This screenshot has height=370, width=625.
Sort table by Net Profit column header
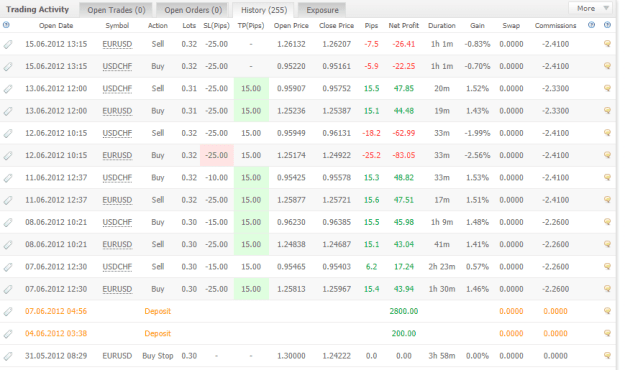[403, 26]
